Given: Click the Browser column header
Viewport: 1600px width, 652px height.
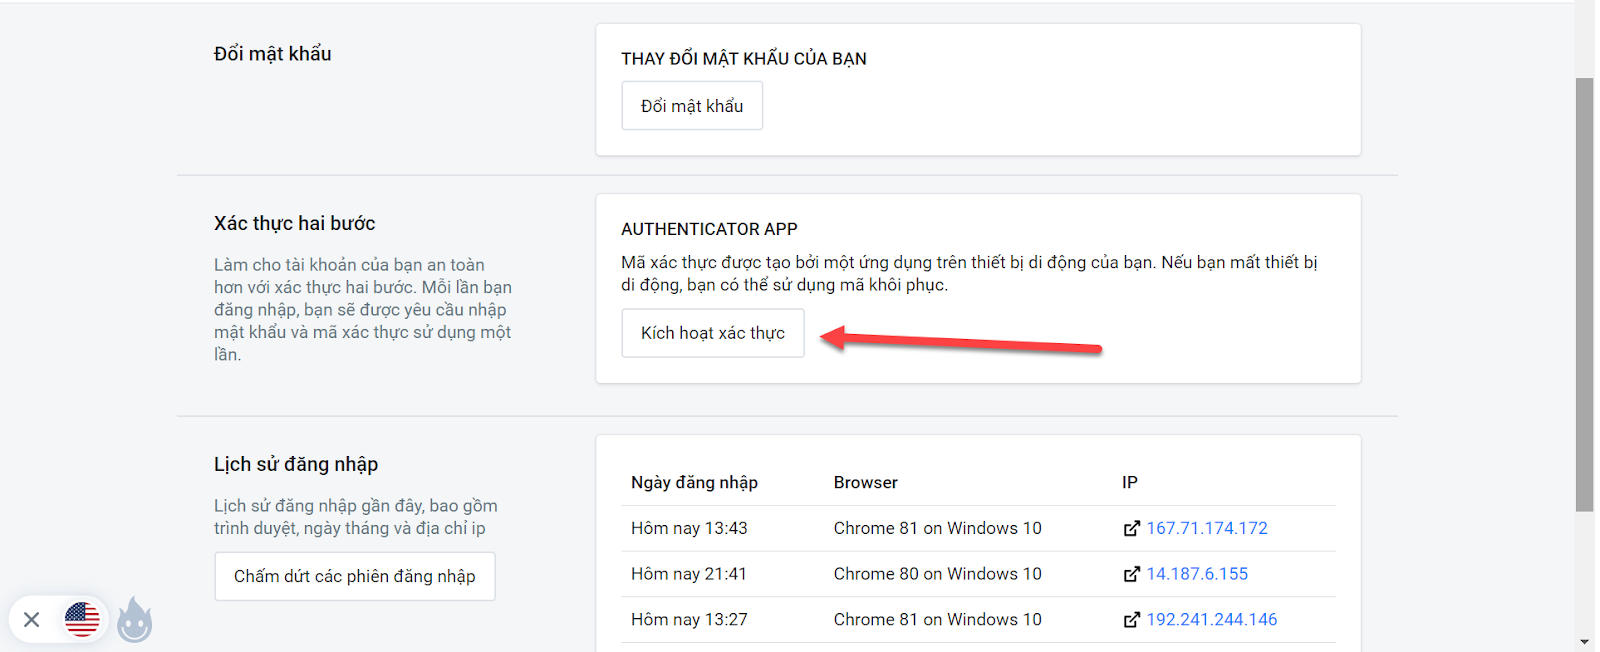Looking at the screenshot, I should tap(866, 482).
